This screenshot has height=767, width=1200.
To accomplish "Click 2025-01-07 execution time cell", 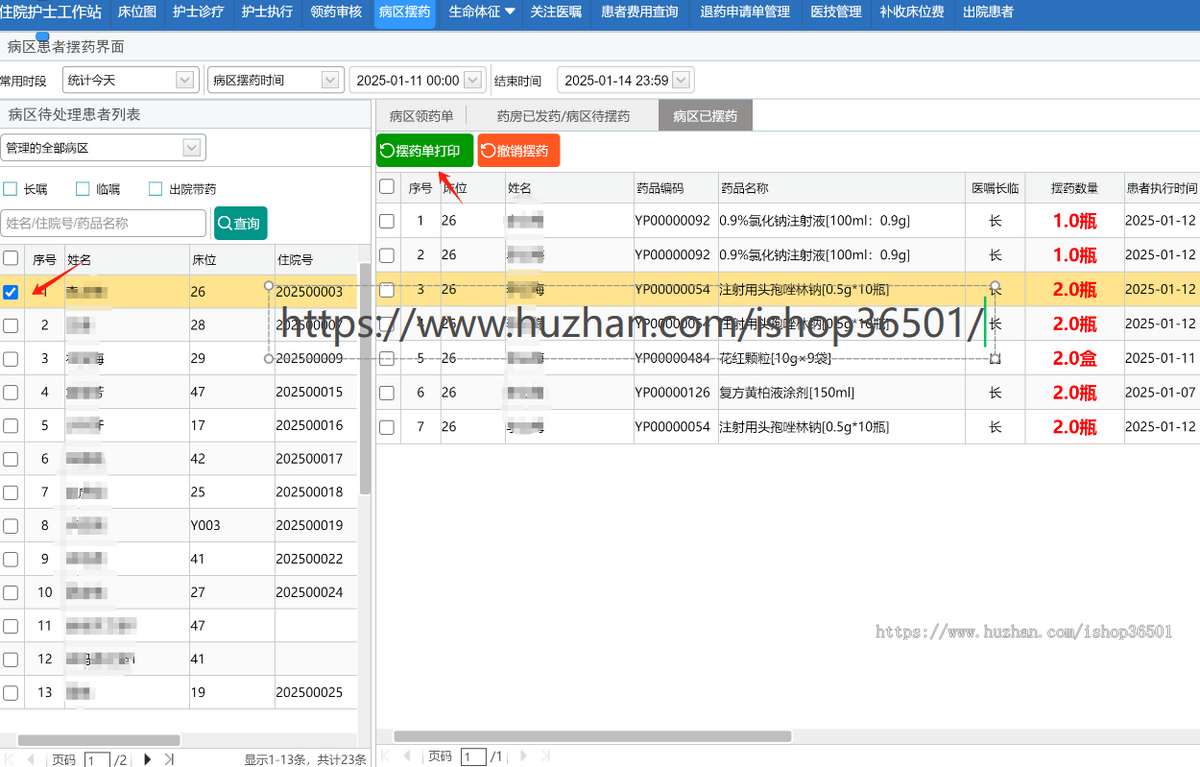I will click(1161, 393).
